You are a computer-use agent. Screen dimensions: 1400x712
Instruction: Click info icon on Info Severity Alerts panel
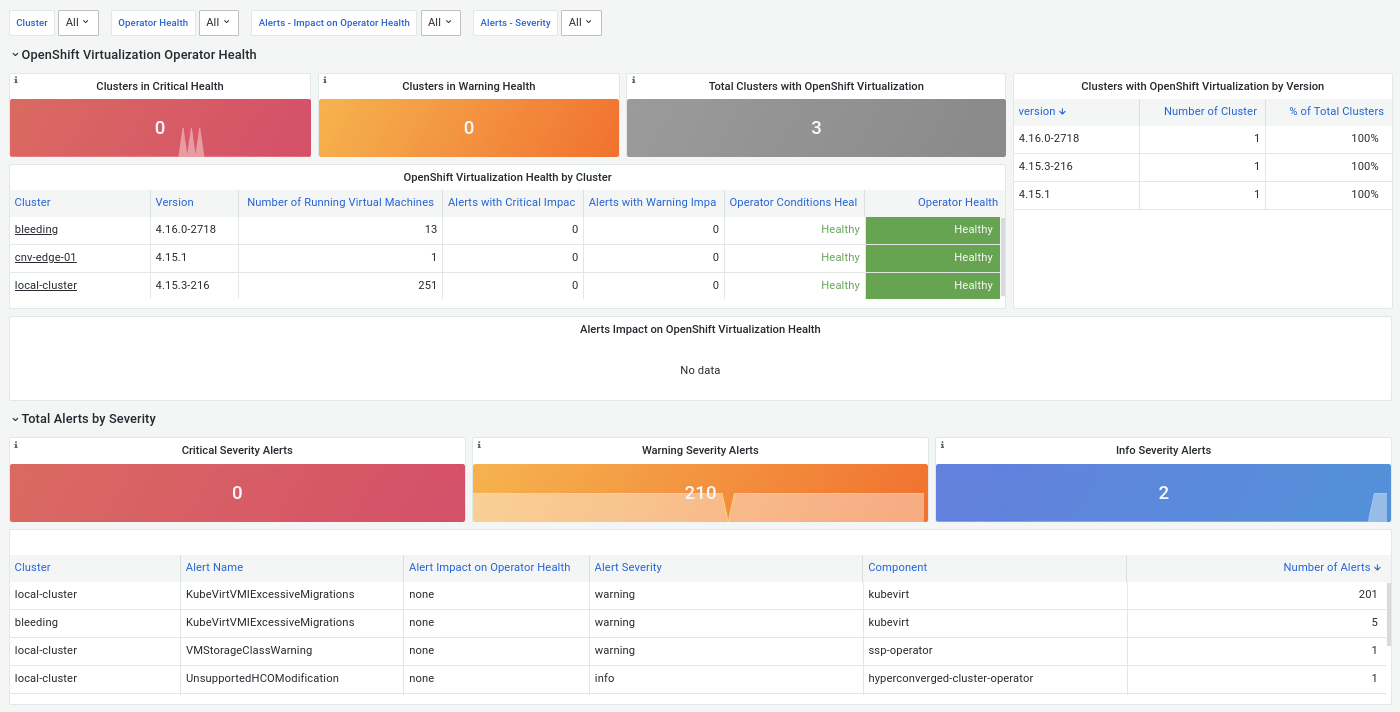(942, 444)
